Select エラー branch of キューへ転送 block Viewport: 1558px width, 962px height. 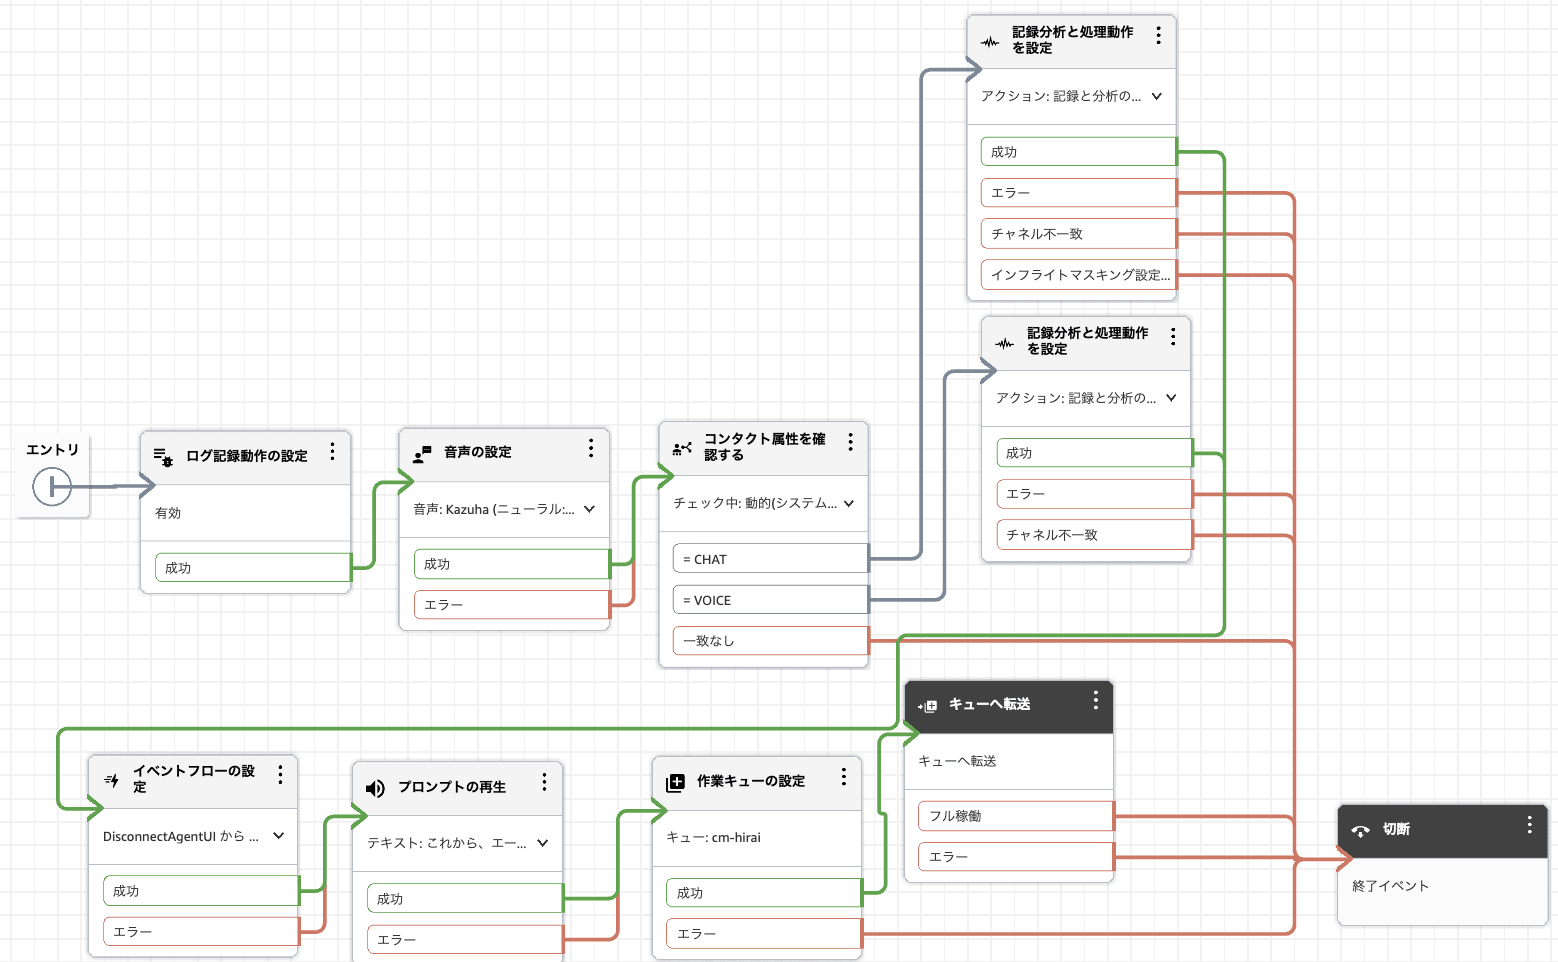[x=1016, y=857]
